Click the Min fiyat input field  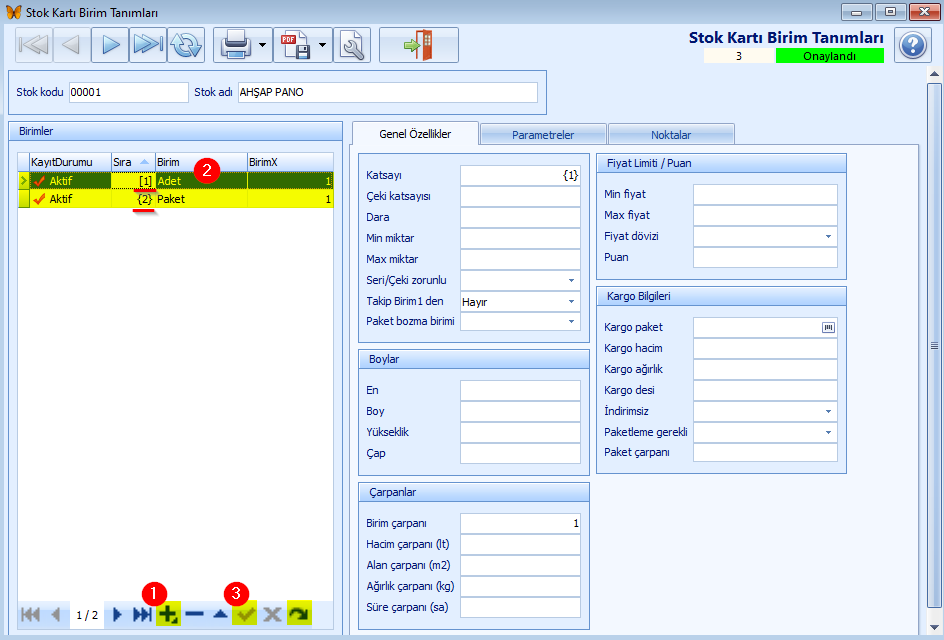764,194
